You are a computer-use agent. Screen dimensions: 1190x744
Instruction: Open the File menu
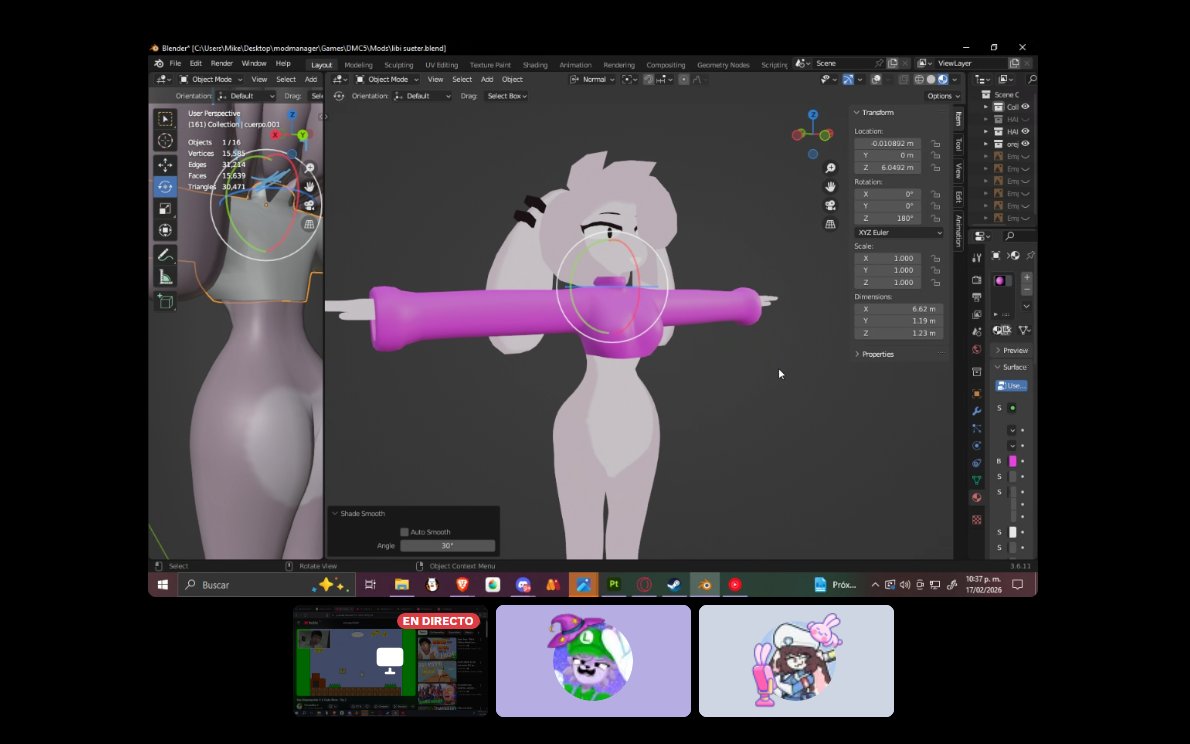175,64
